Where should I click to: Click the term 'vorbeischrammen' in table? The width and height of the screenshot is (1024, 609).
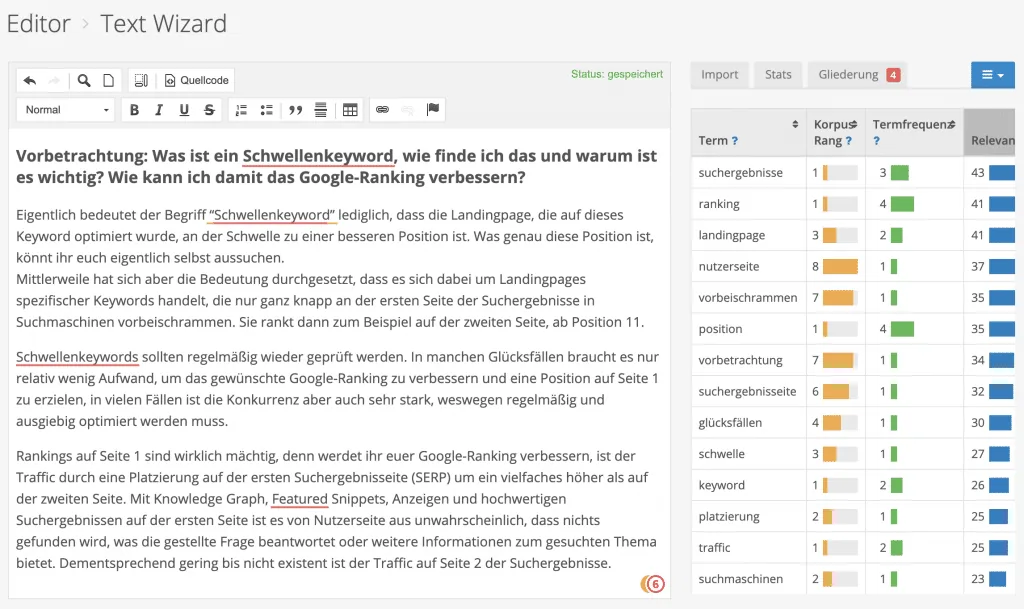click(748, 298)
